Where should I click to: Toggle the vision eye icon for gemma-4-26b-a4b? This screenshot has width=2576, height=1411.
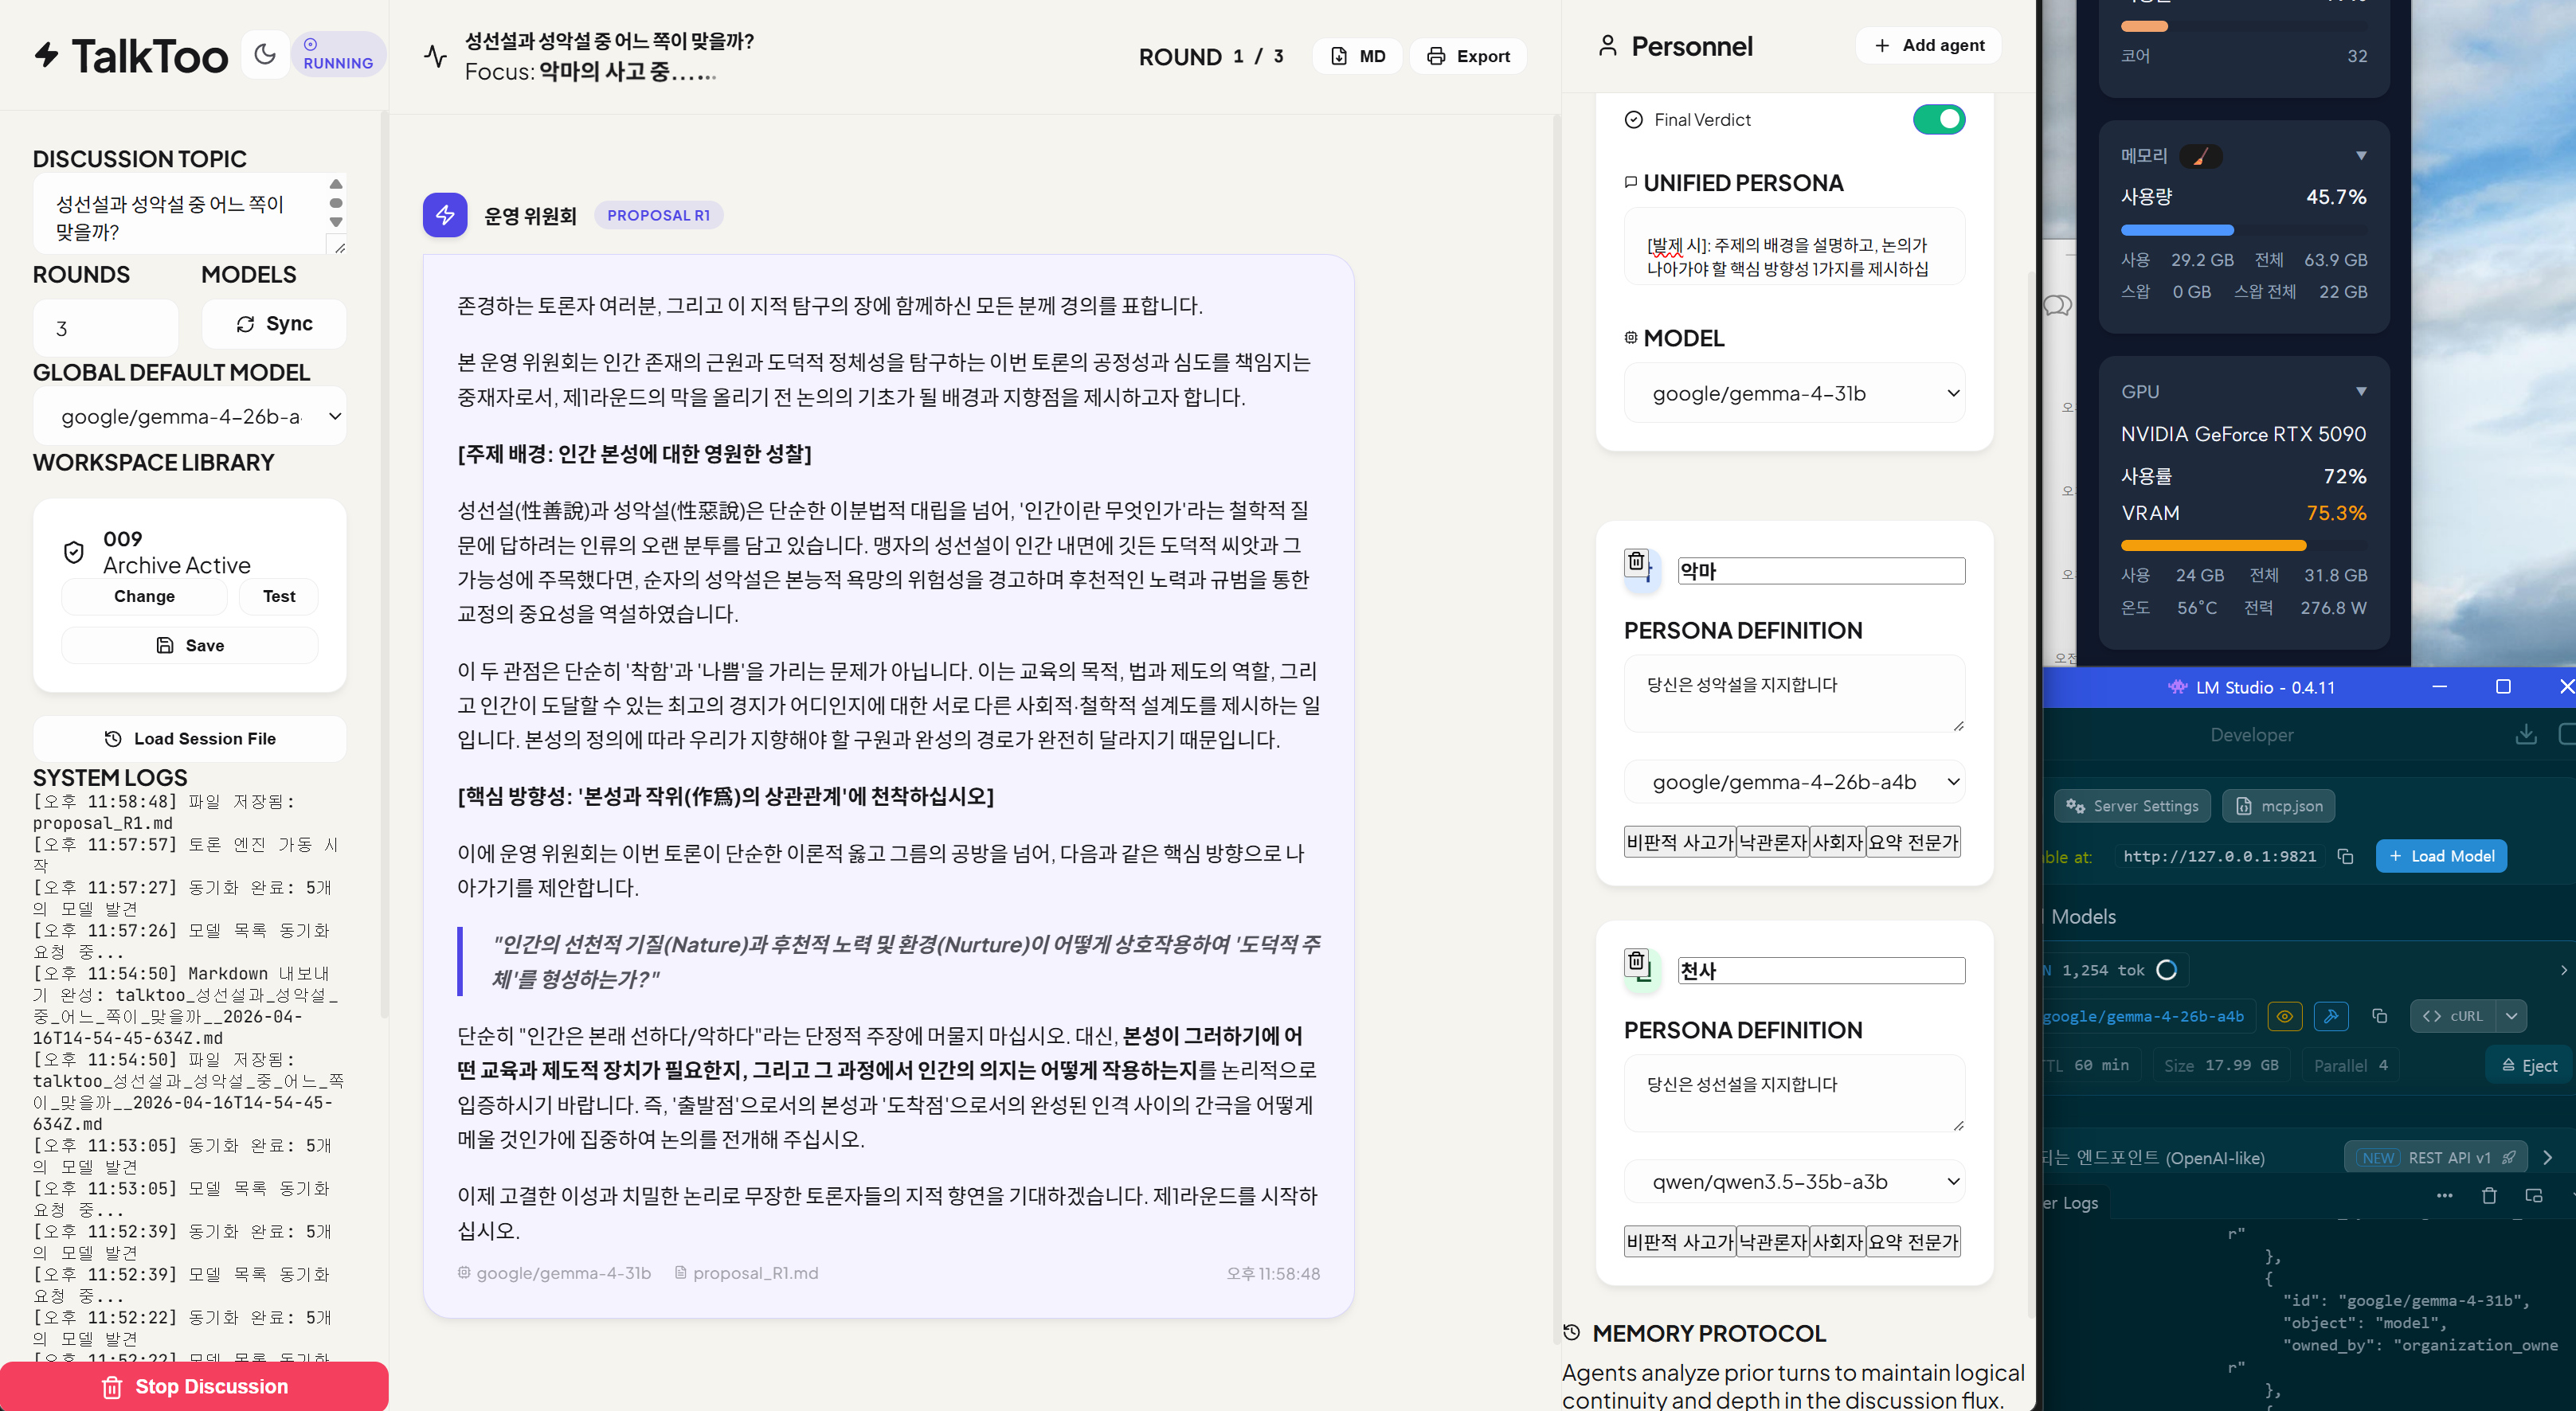click(x=2285, y=1016)
